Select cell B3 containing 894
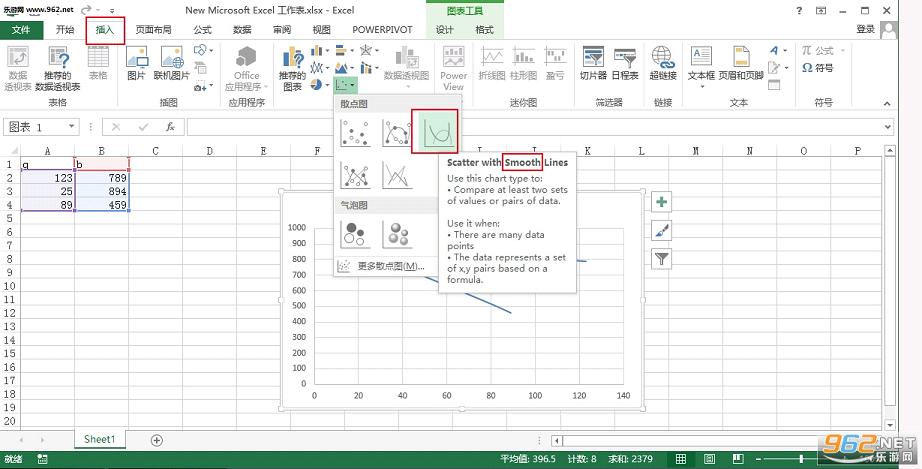 [x=102, y=192]
